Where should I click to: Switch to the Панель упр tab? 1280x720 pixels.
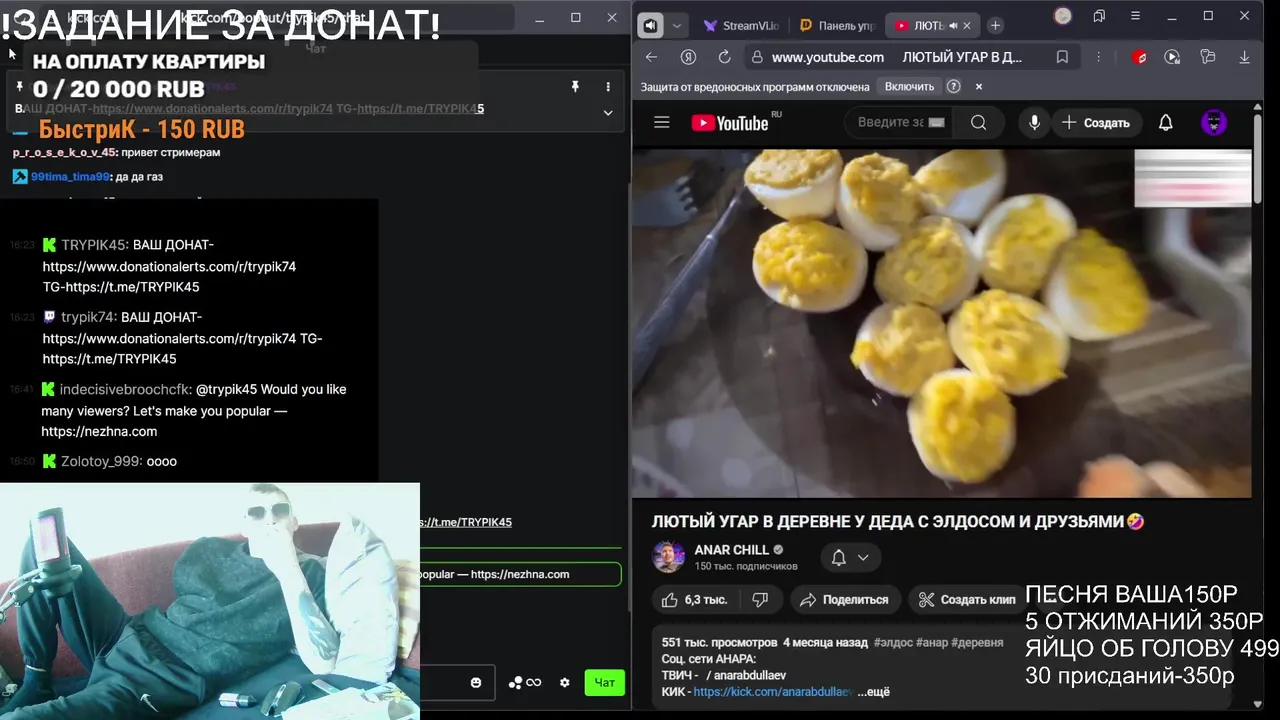pyautogui.click(x=837, y=26)
